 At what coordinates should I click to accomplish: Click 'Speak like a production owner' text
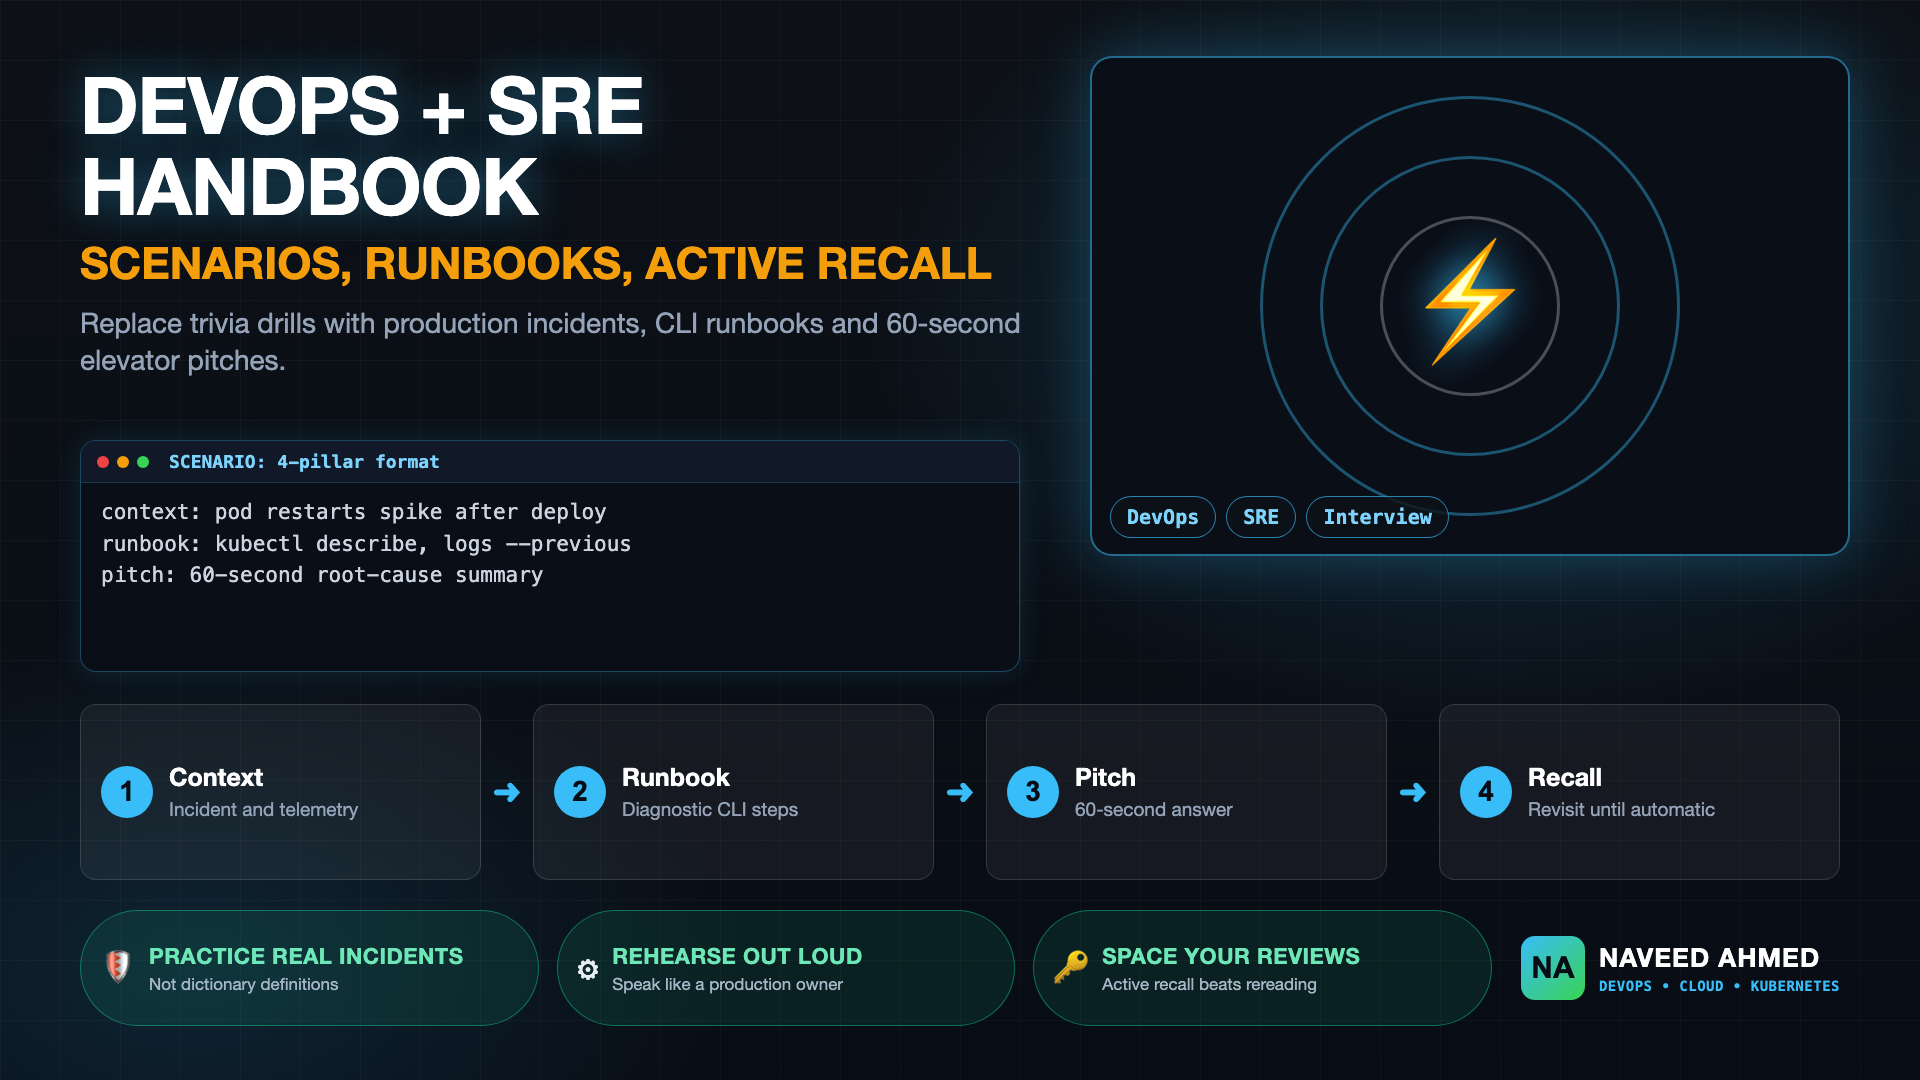(727, 985)
